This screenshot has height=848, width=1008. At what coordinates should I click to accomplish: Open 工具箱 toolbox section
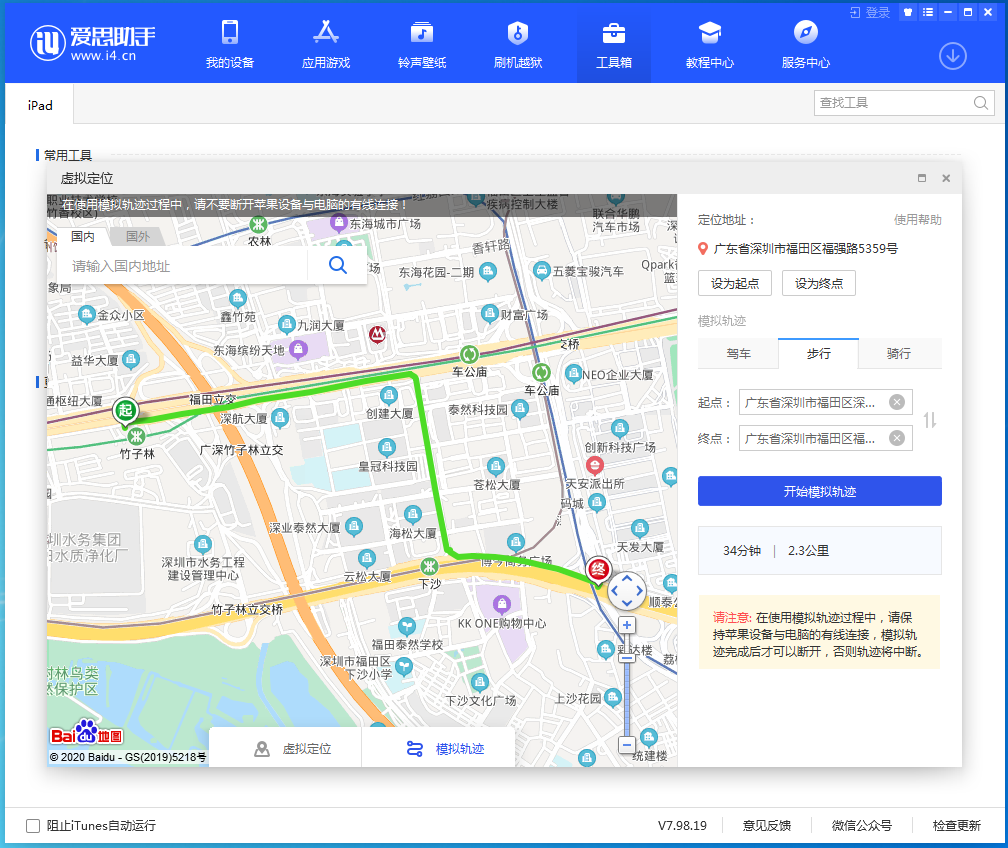[614, 44]
